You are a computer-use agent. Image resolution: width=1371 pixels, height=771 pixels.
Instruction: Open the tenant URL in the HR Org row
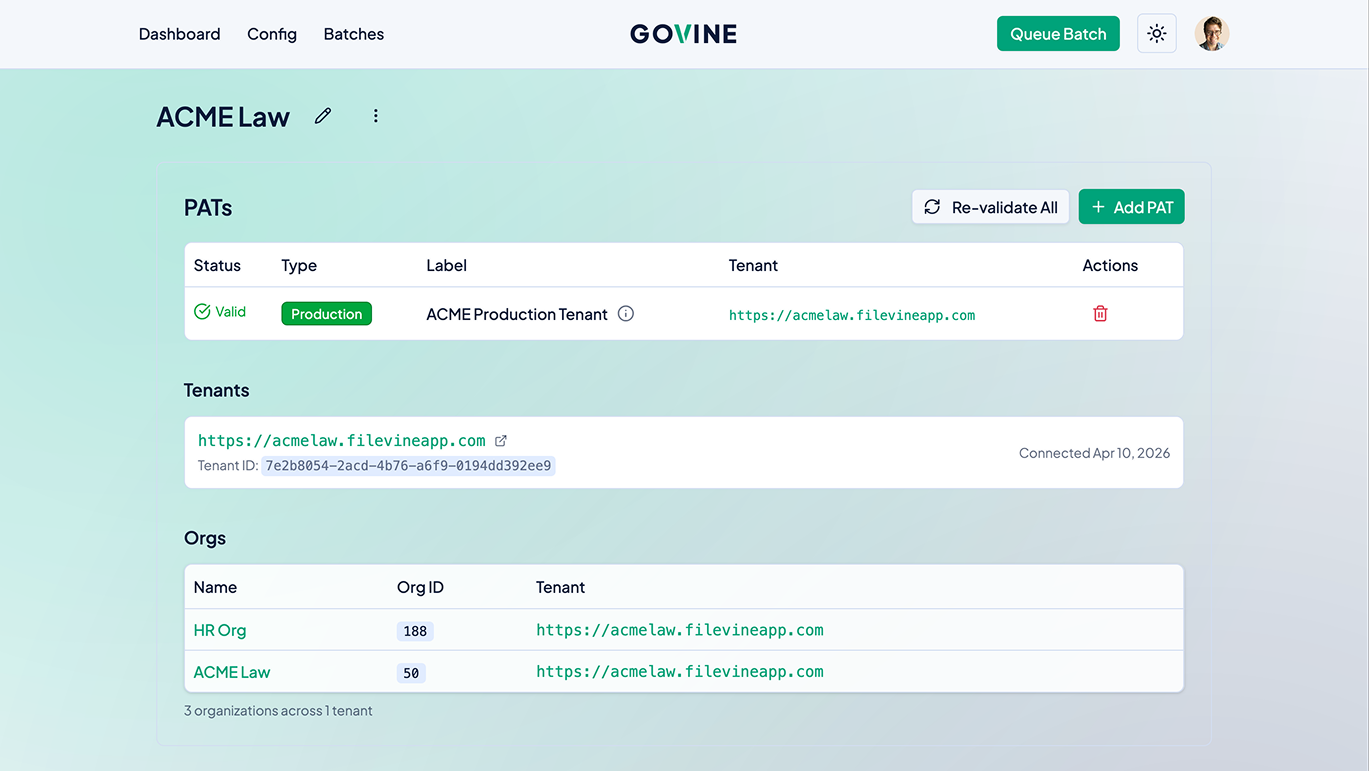(680, 631)
